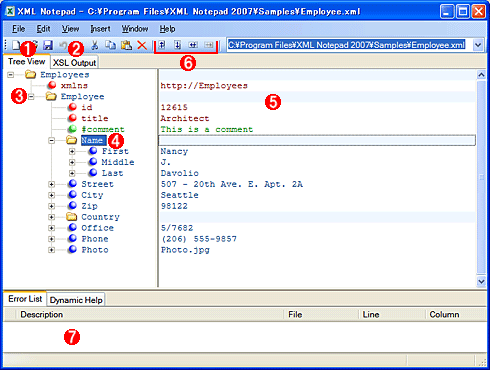Click the Nudge node down icon
Image resolution: width=490 pixels, height=370 pixels.
pos(177,45)
